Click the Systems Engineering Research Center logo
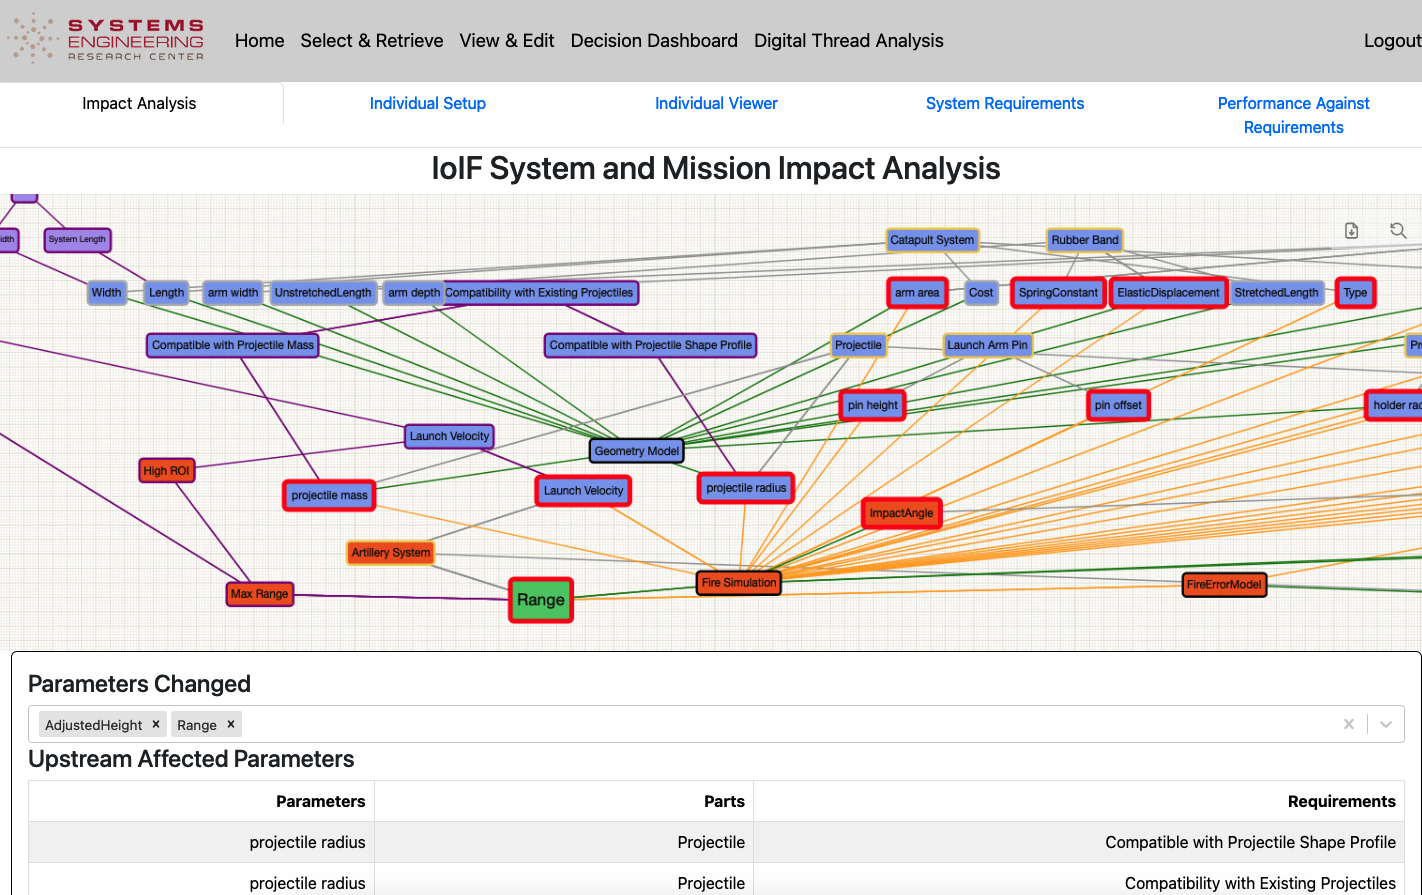Screen dimensions: 1422x895 click(x=106, y=40)
